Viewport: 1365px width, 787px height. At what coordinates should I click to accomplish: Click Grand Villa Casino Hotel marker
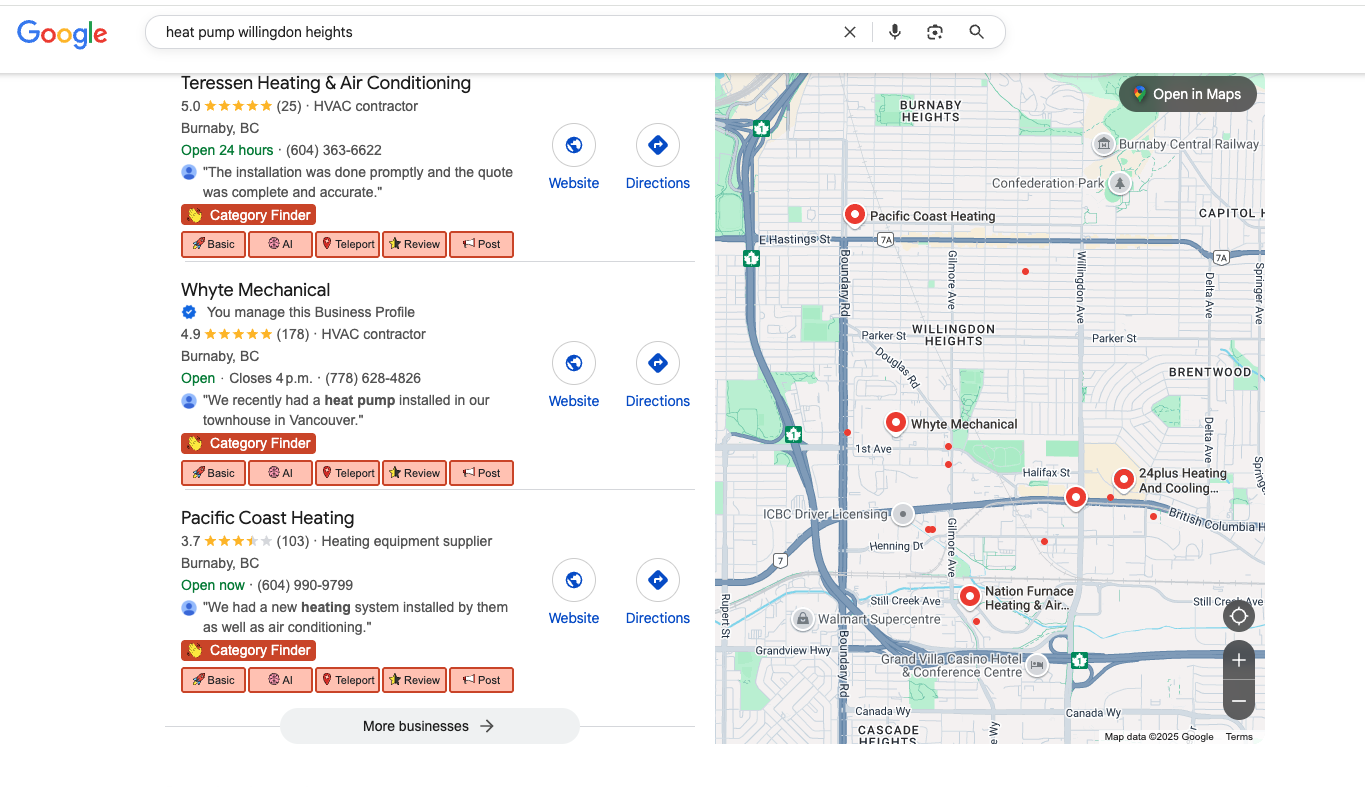[1037, 664]
